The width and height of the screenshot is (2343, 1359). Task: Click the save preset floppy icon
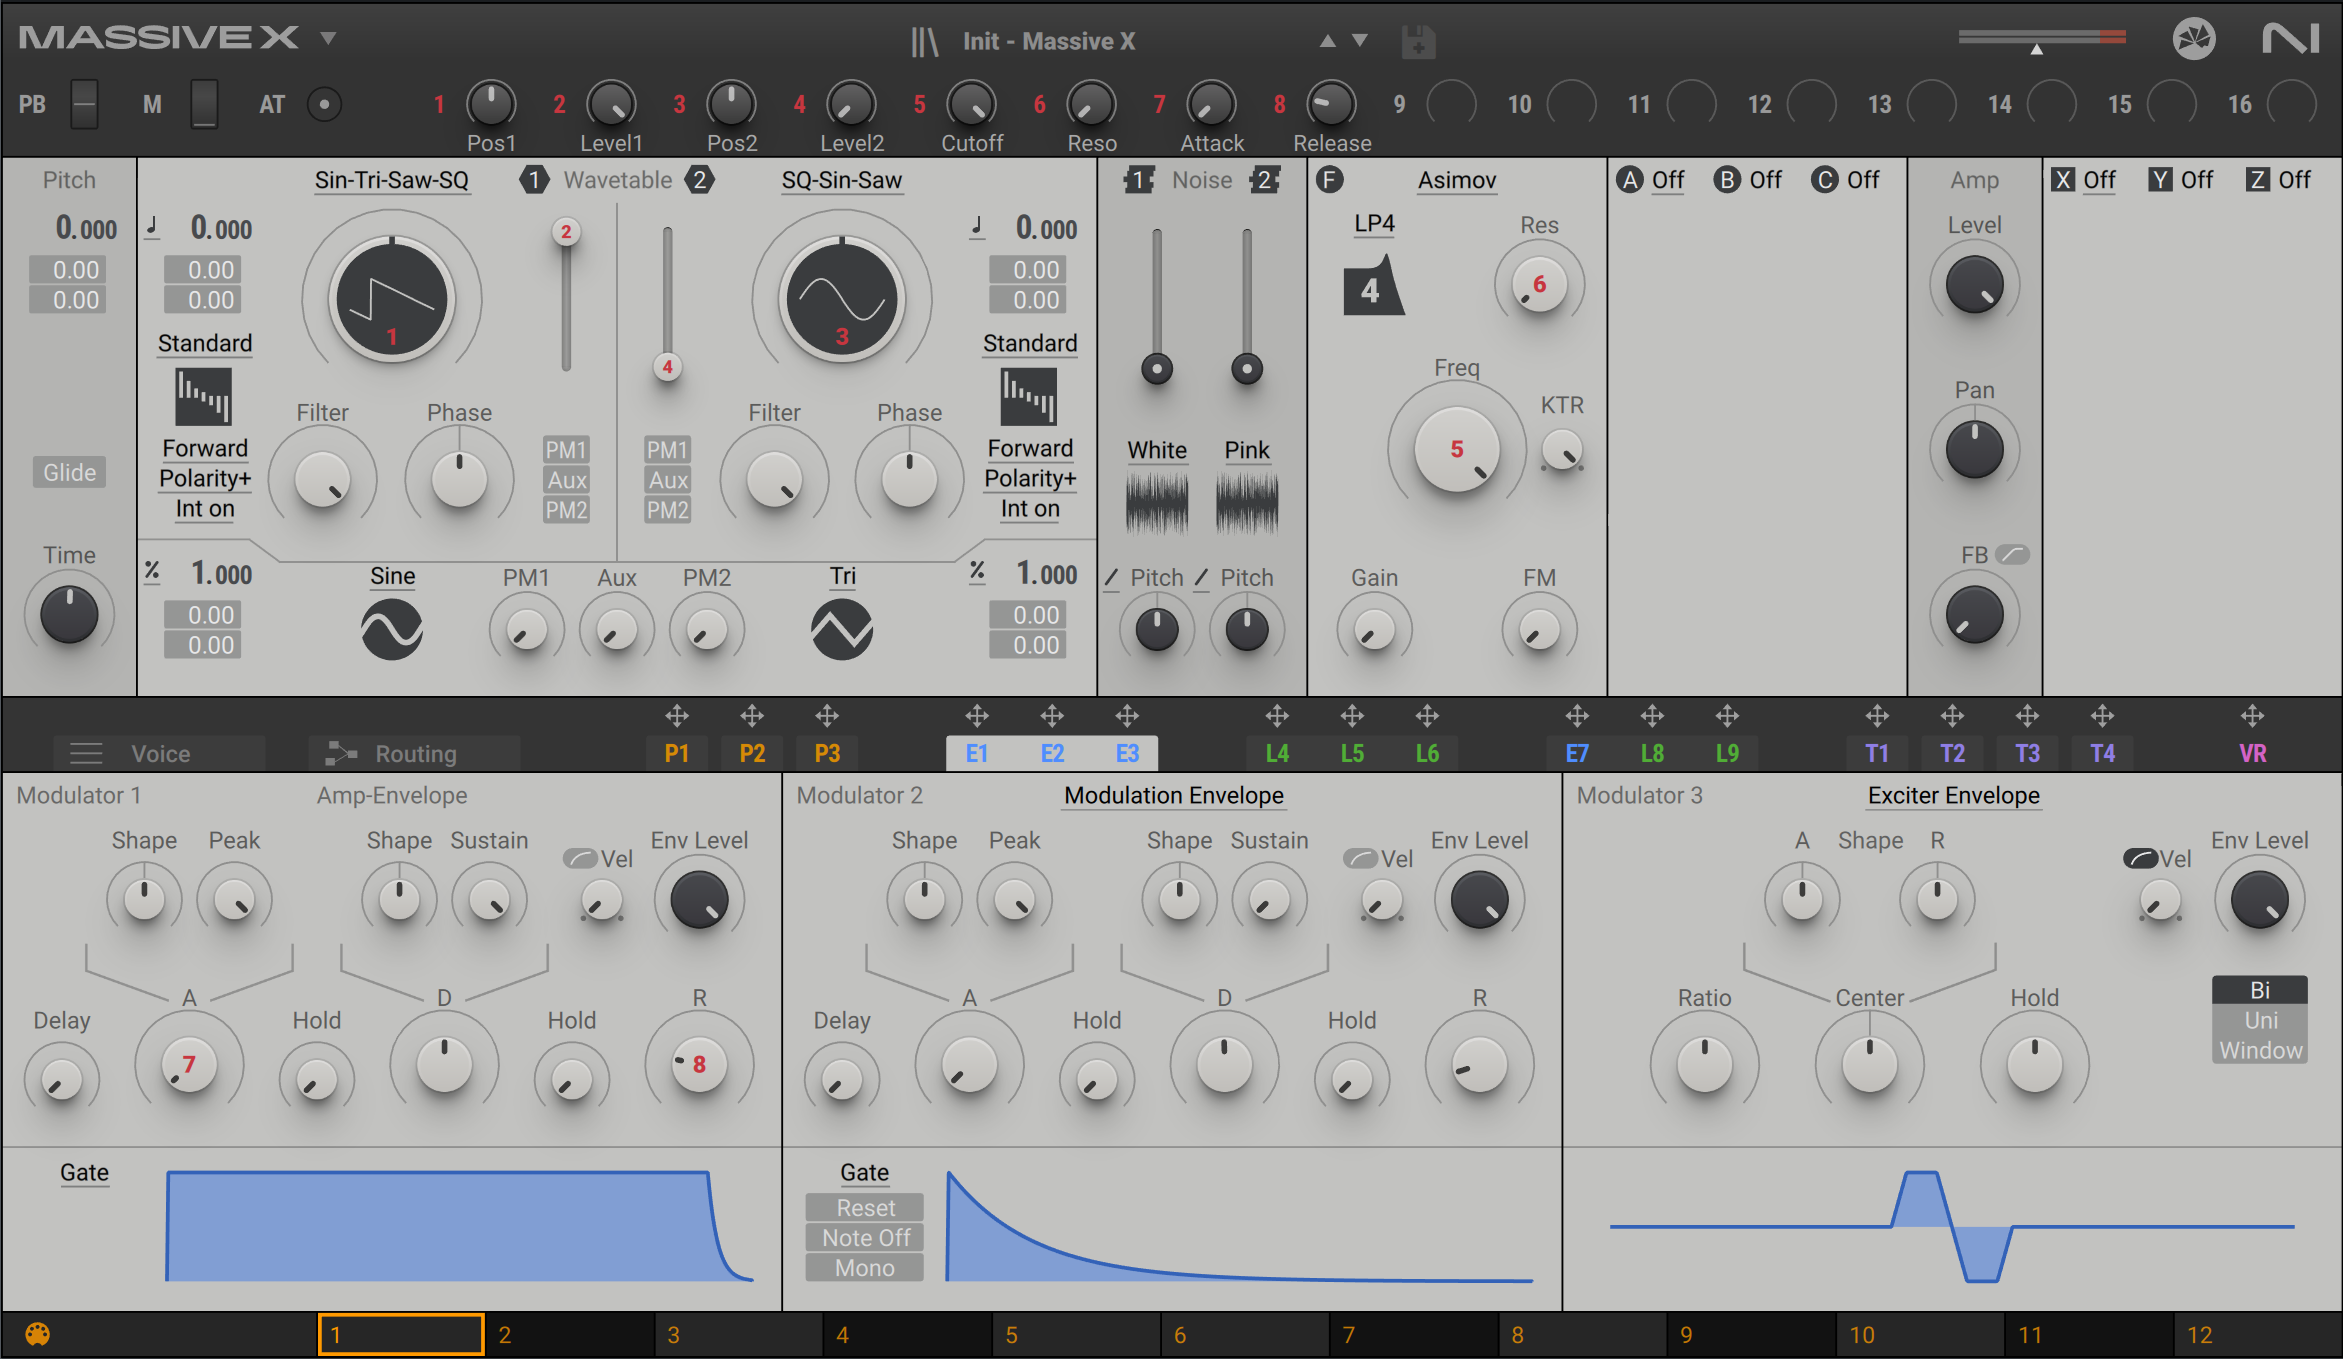[1418, 42]
